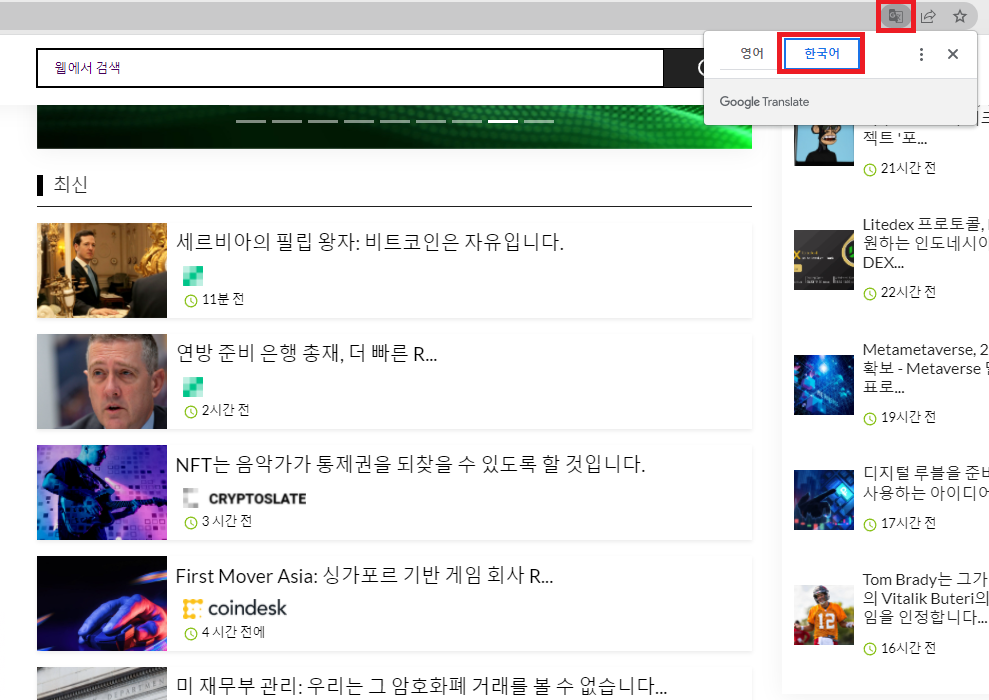The width and height of the screenshot is (989, 700).
Task: Open the NFT는 음악가가 통제권을 headline
Action: (x=411, y=465)
